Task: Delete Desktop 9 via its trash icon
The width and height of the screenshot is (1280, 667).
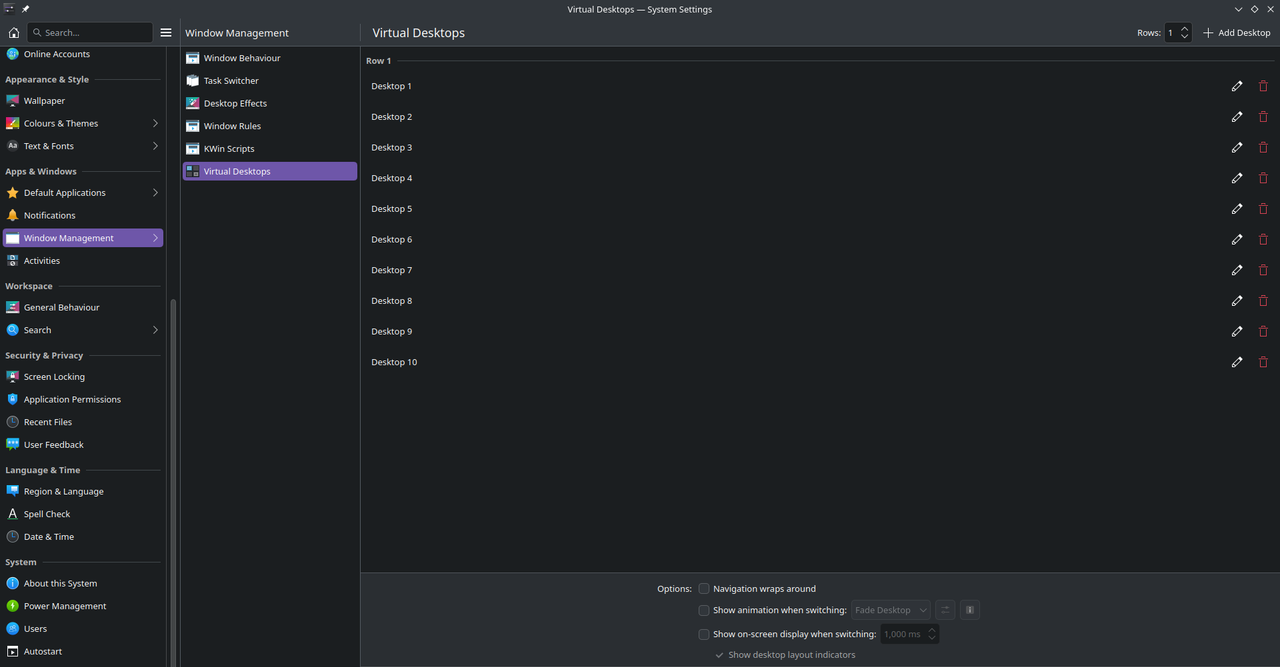Action: [x=1263, y=331]
